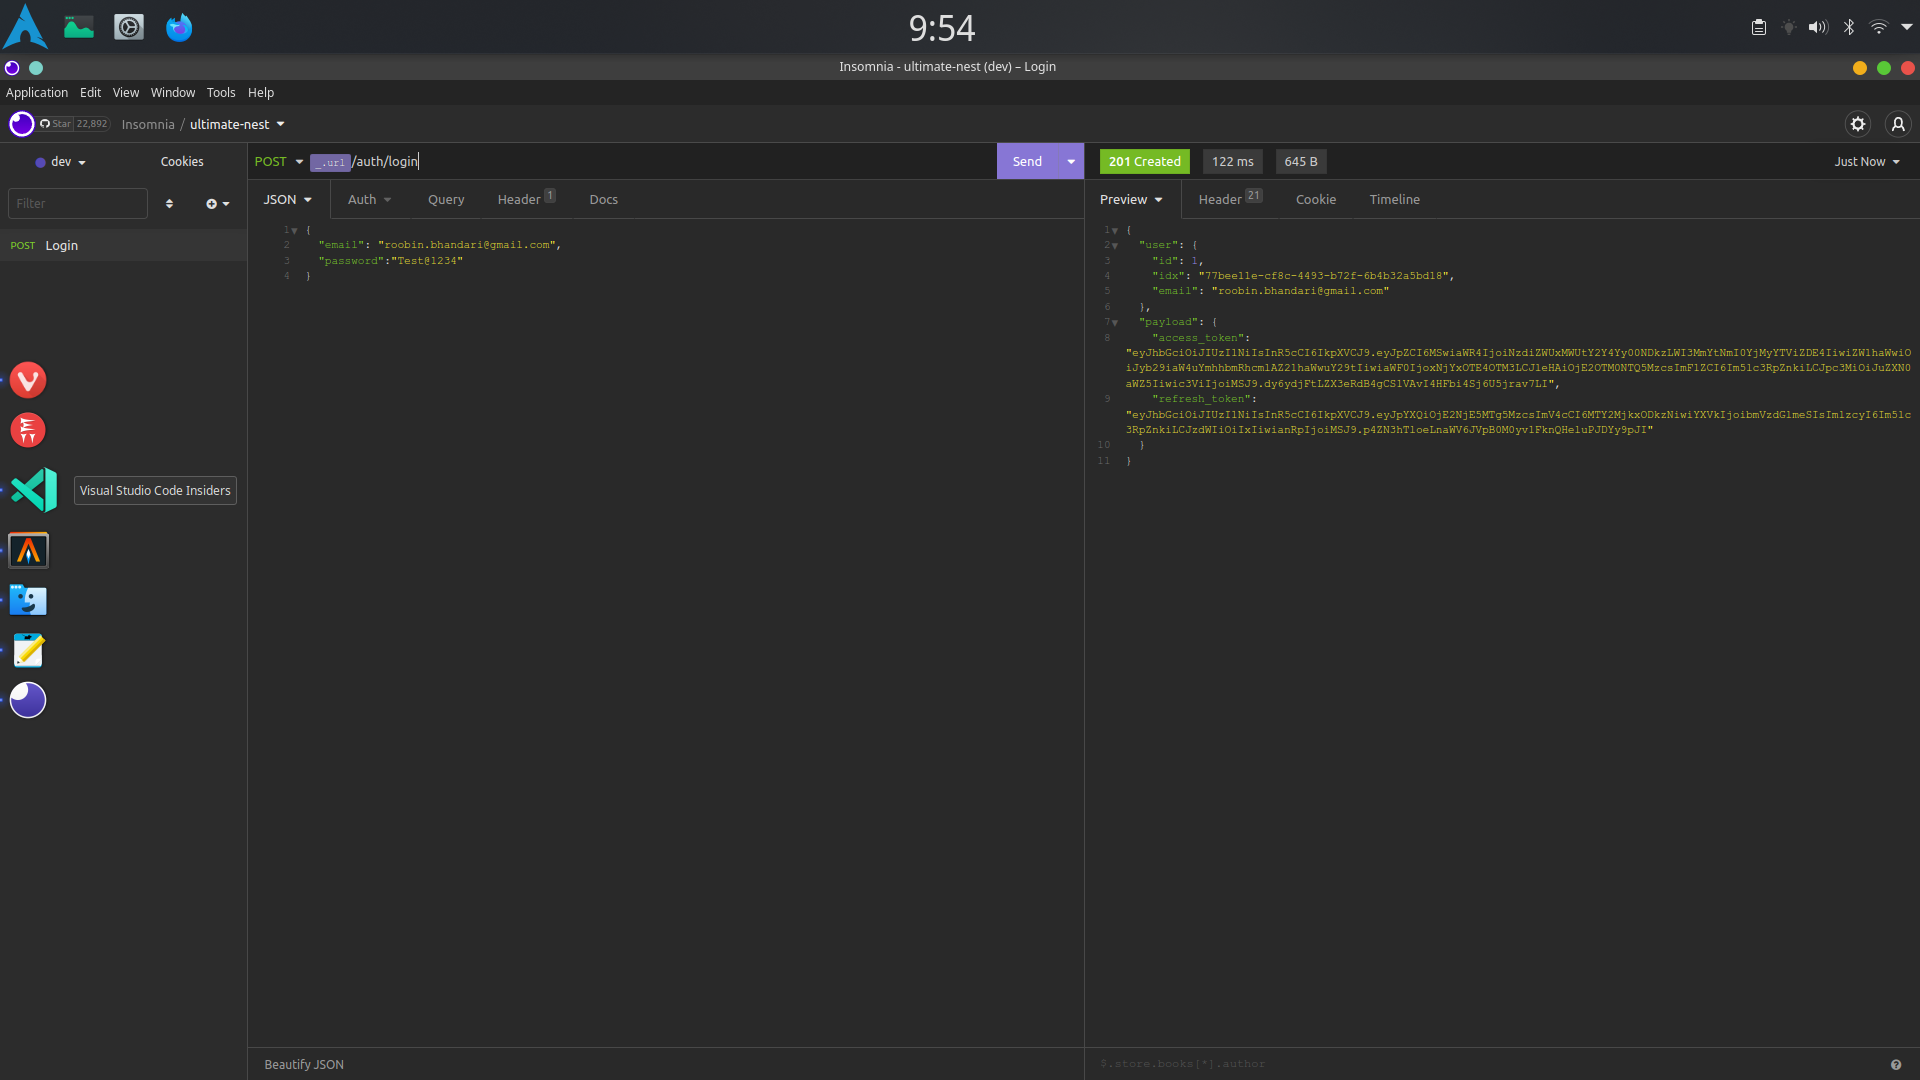Launch the red Todoist-style dock app
This screenshot has width=1920, height=1080.
[x=28, y=430]
